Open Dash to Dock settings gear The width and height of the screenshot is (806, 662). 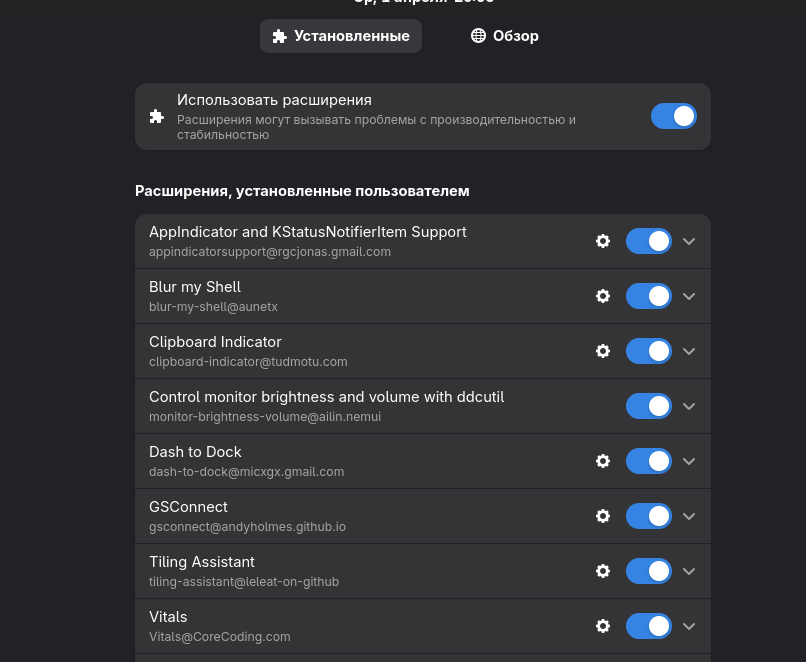[602, 461]
